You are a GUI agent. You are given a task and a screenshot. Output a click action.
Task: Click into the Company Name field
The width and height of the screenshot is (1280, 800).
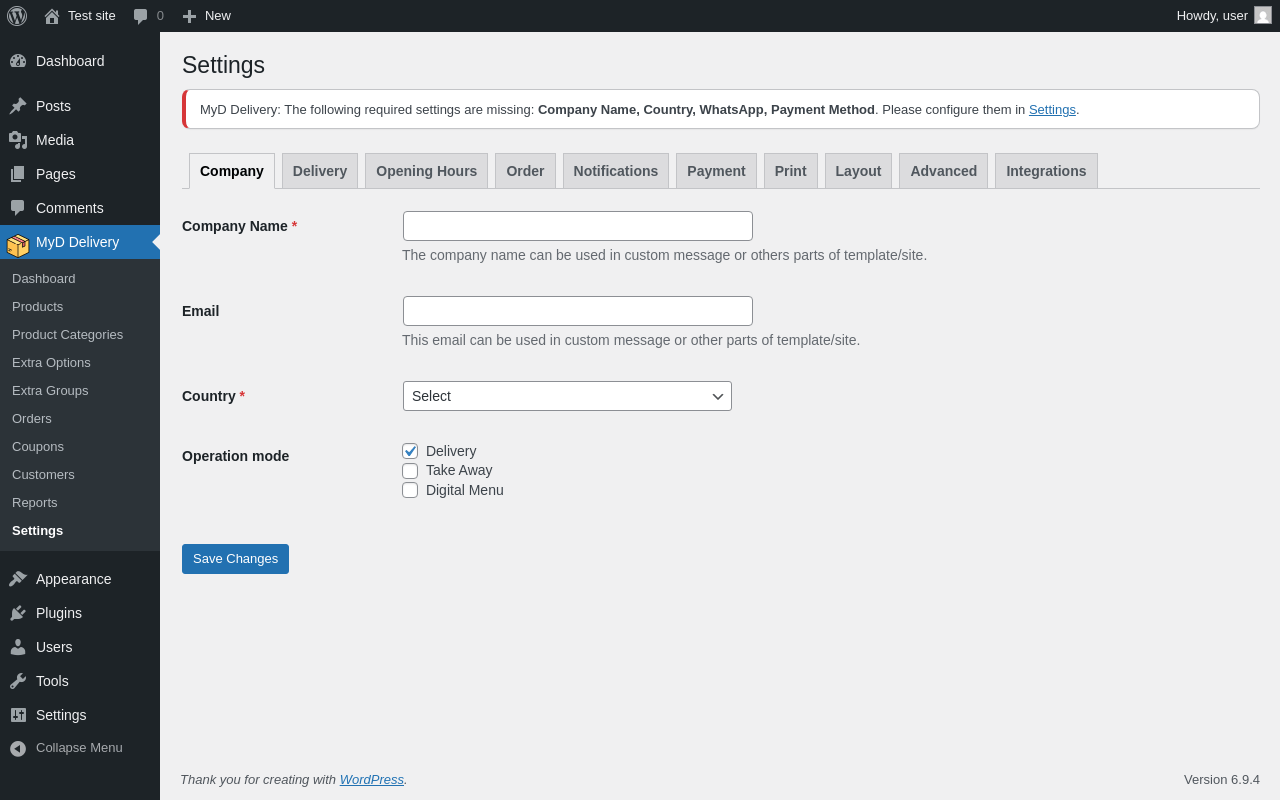578,226
